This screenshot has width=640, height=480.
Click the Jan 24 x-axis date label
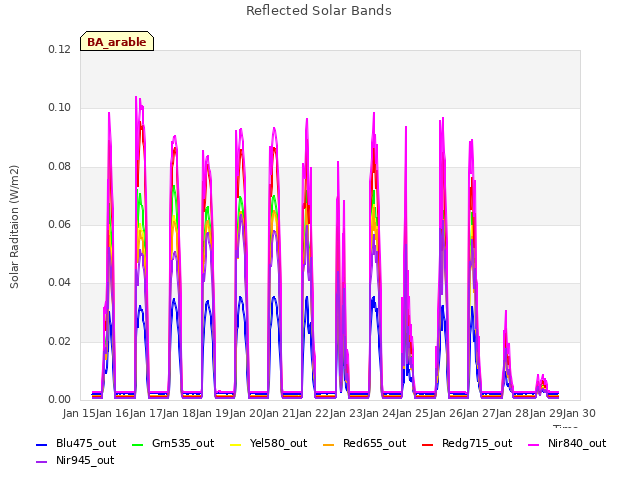(x=379, y=413)
